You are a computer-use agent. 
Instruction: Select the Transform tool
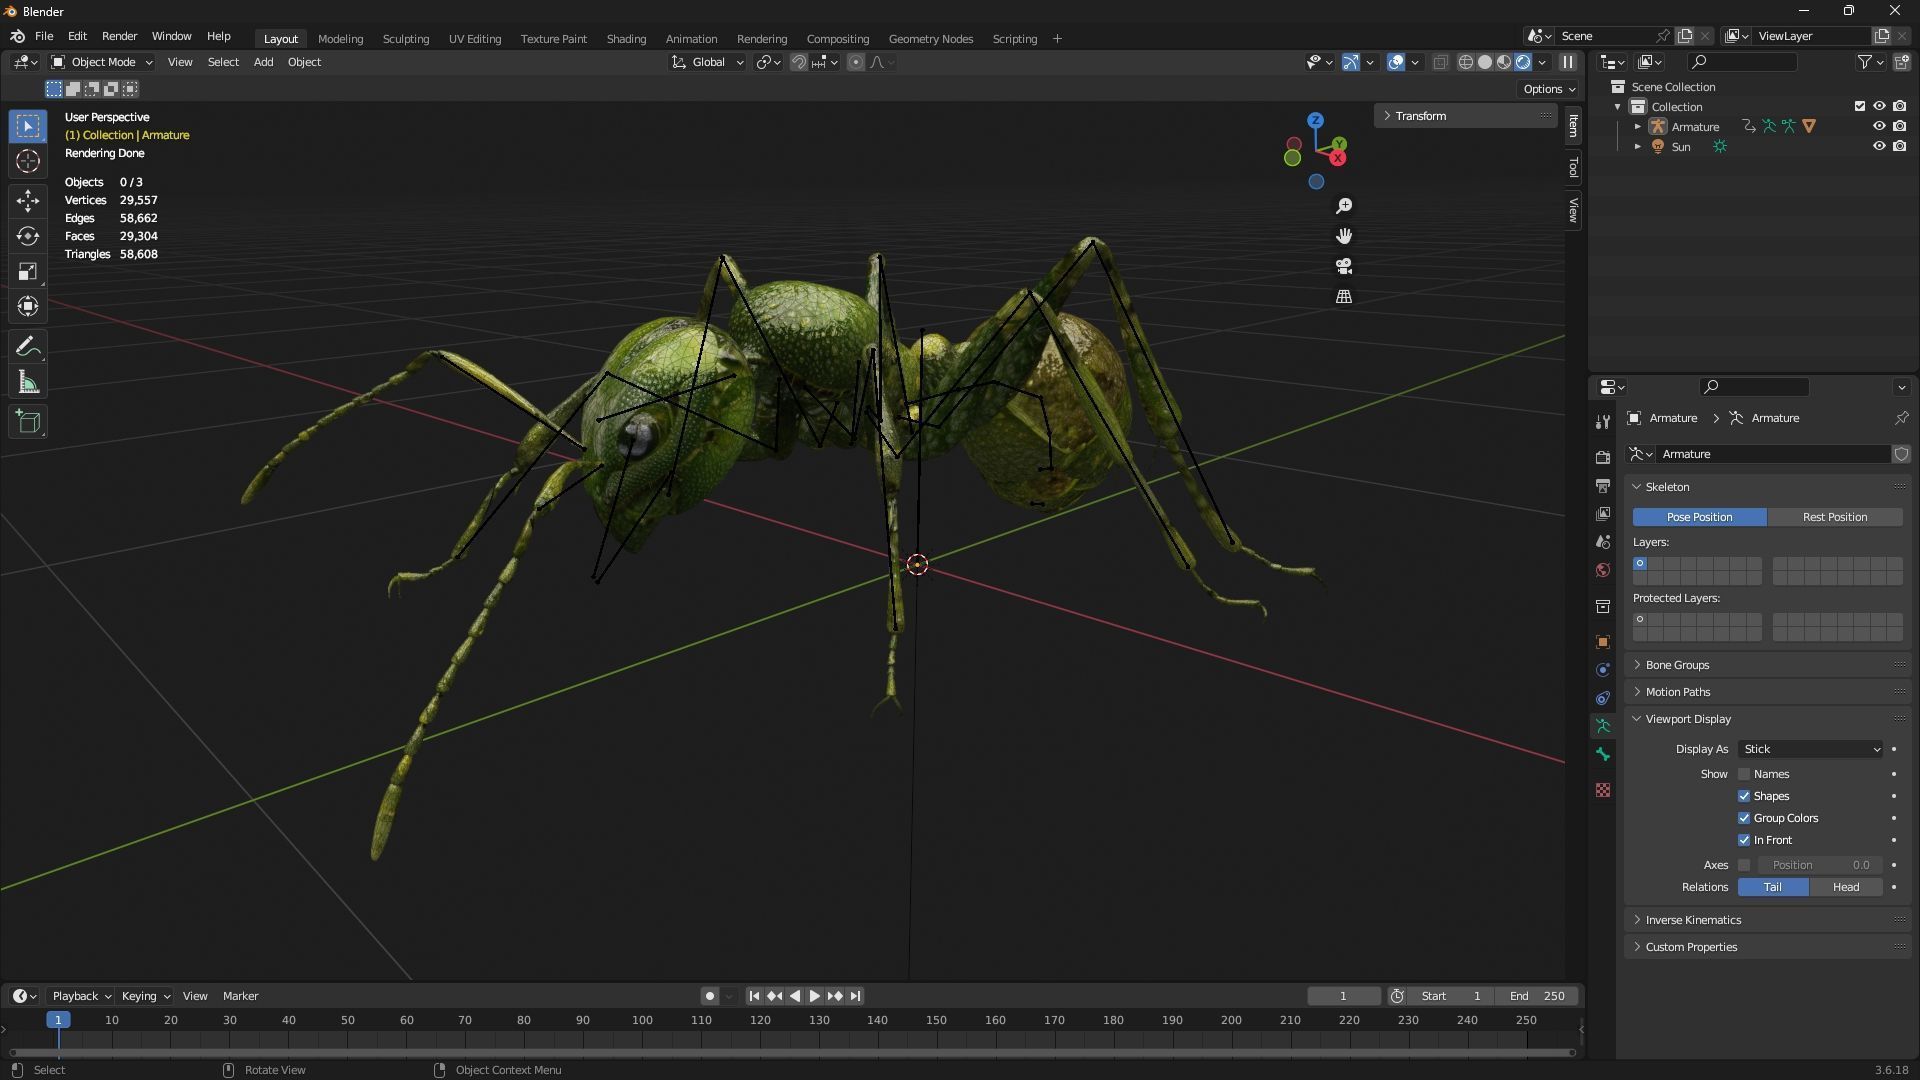pos(28,306)
